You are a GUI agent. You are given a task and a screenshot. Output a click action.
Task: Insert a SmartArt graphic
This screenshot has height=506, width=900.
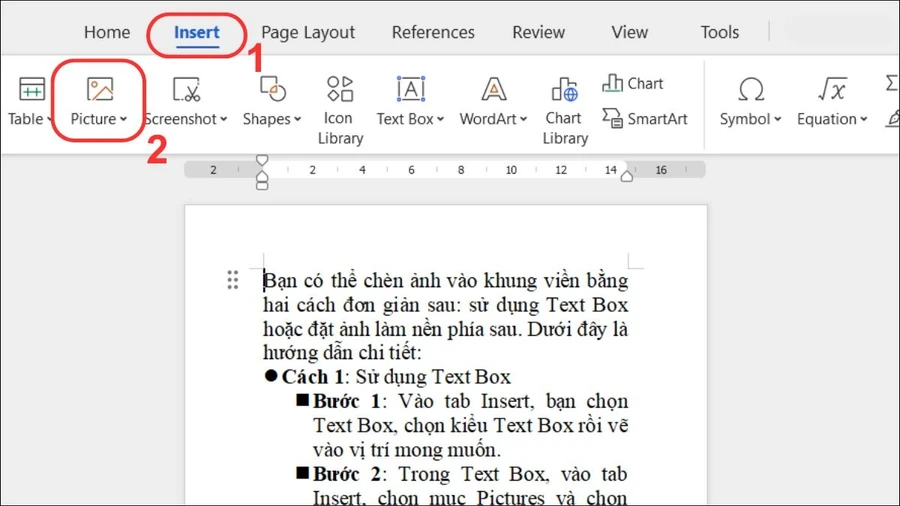(645, 119)
